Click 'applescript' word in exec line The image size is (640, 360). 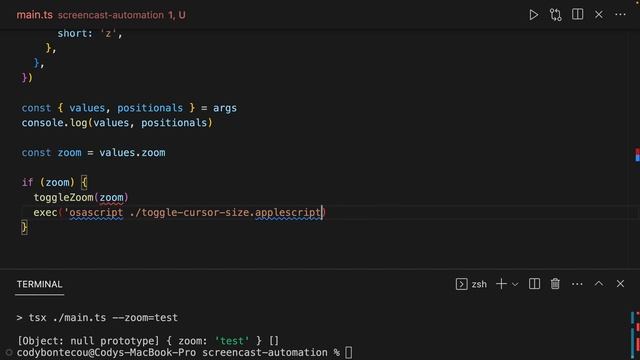click(x=288, y=213)
